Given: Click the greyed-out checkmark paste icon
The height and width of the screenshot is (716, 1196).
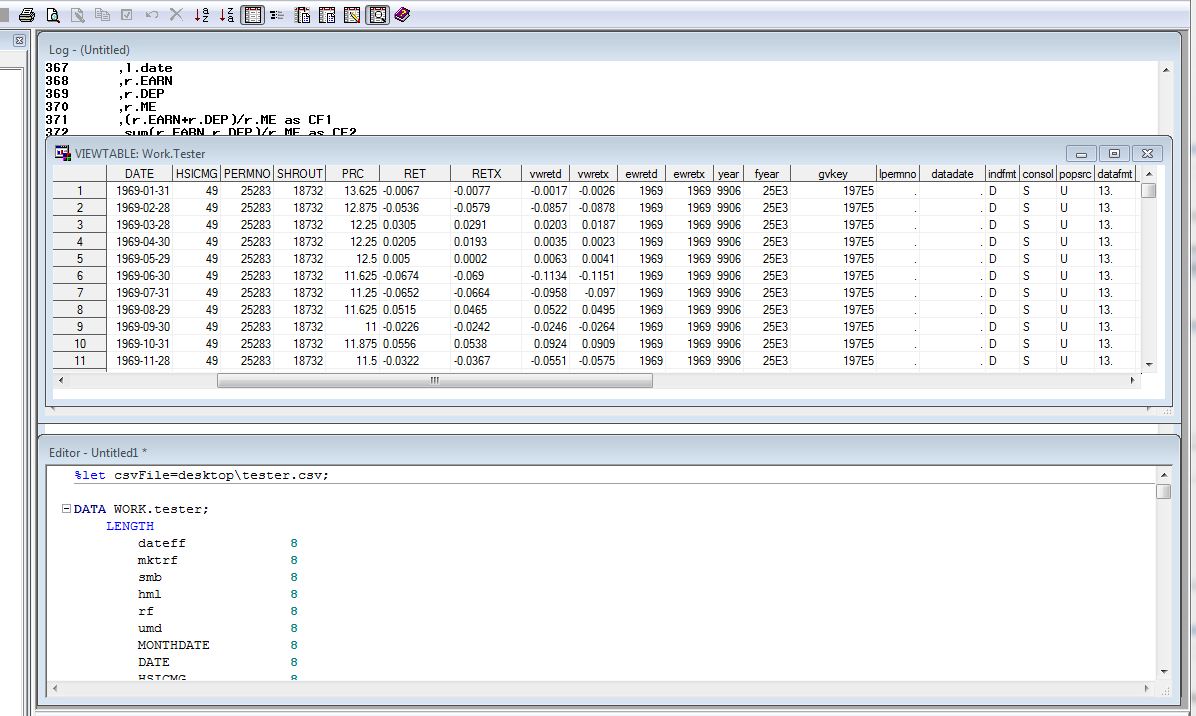Looking at the screenshot, I should 127,14.
